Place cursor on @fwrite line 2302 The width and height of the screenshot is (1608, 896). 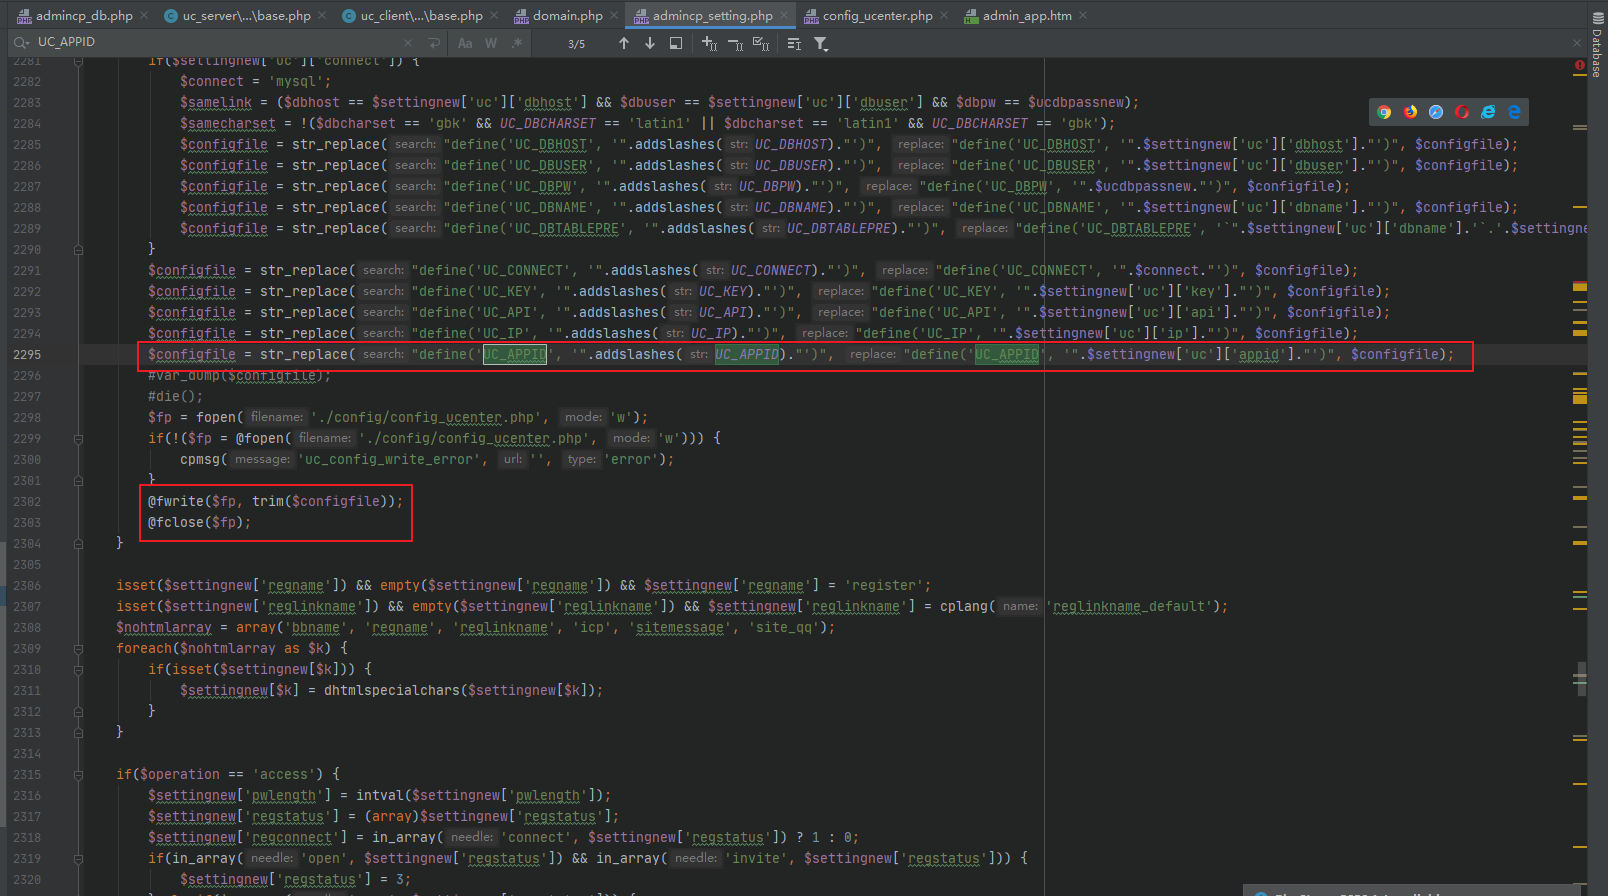(x=275, y=501)
